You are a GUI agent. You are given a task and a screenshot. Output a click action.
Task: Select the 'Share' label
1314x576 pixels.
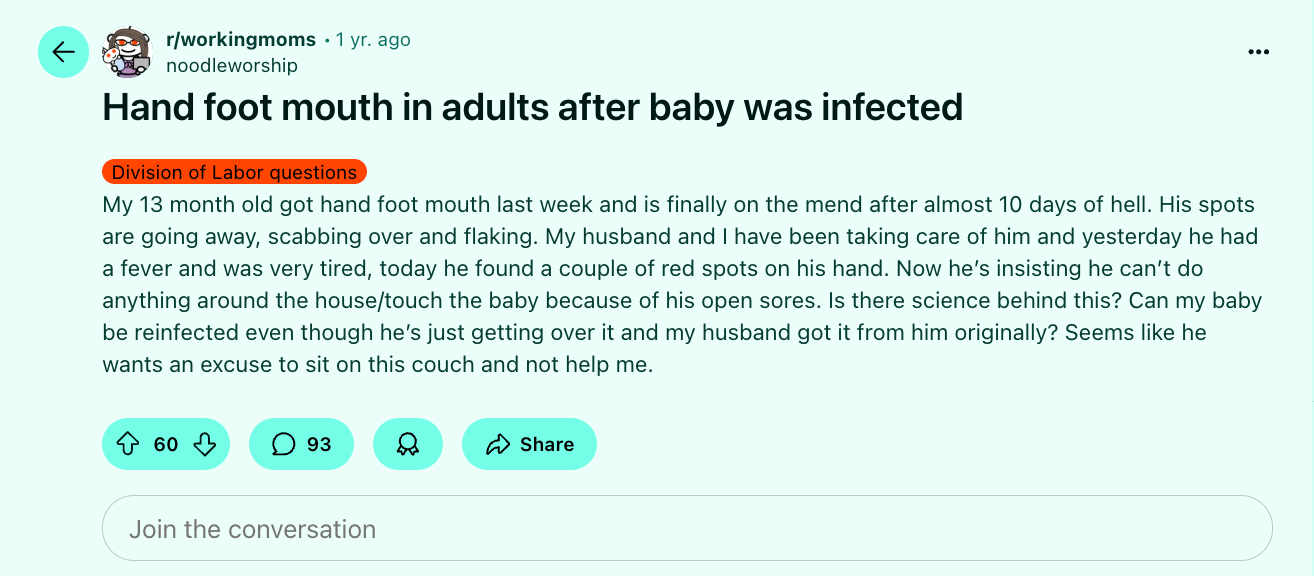pyautogui.click(x=547, y=444)
